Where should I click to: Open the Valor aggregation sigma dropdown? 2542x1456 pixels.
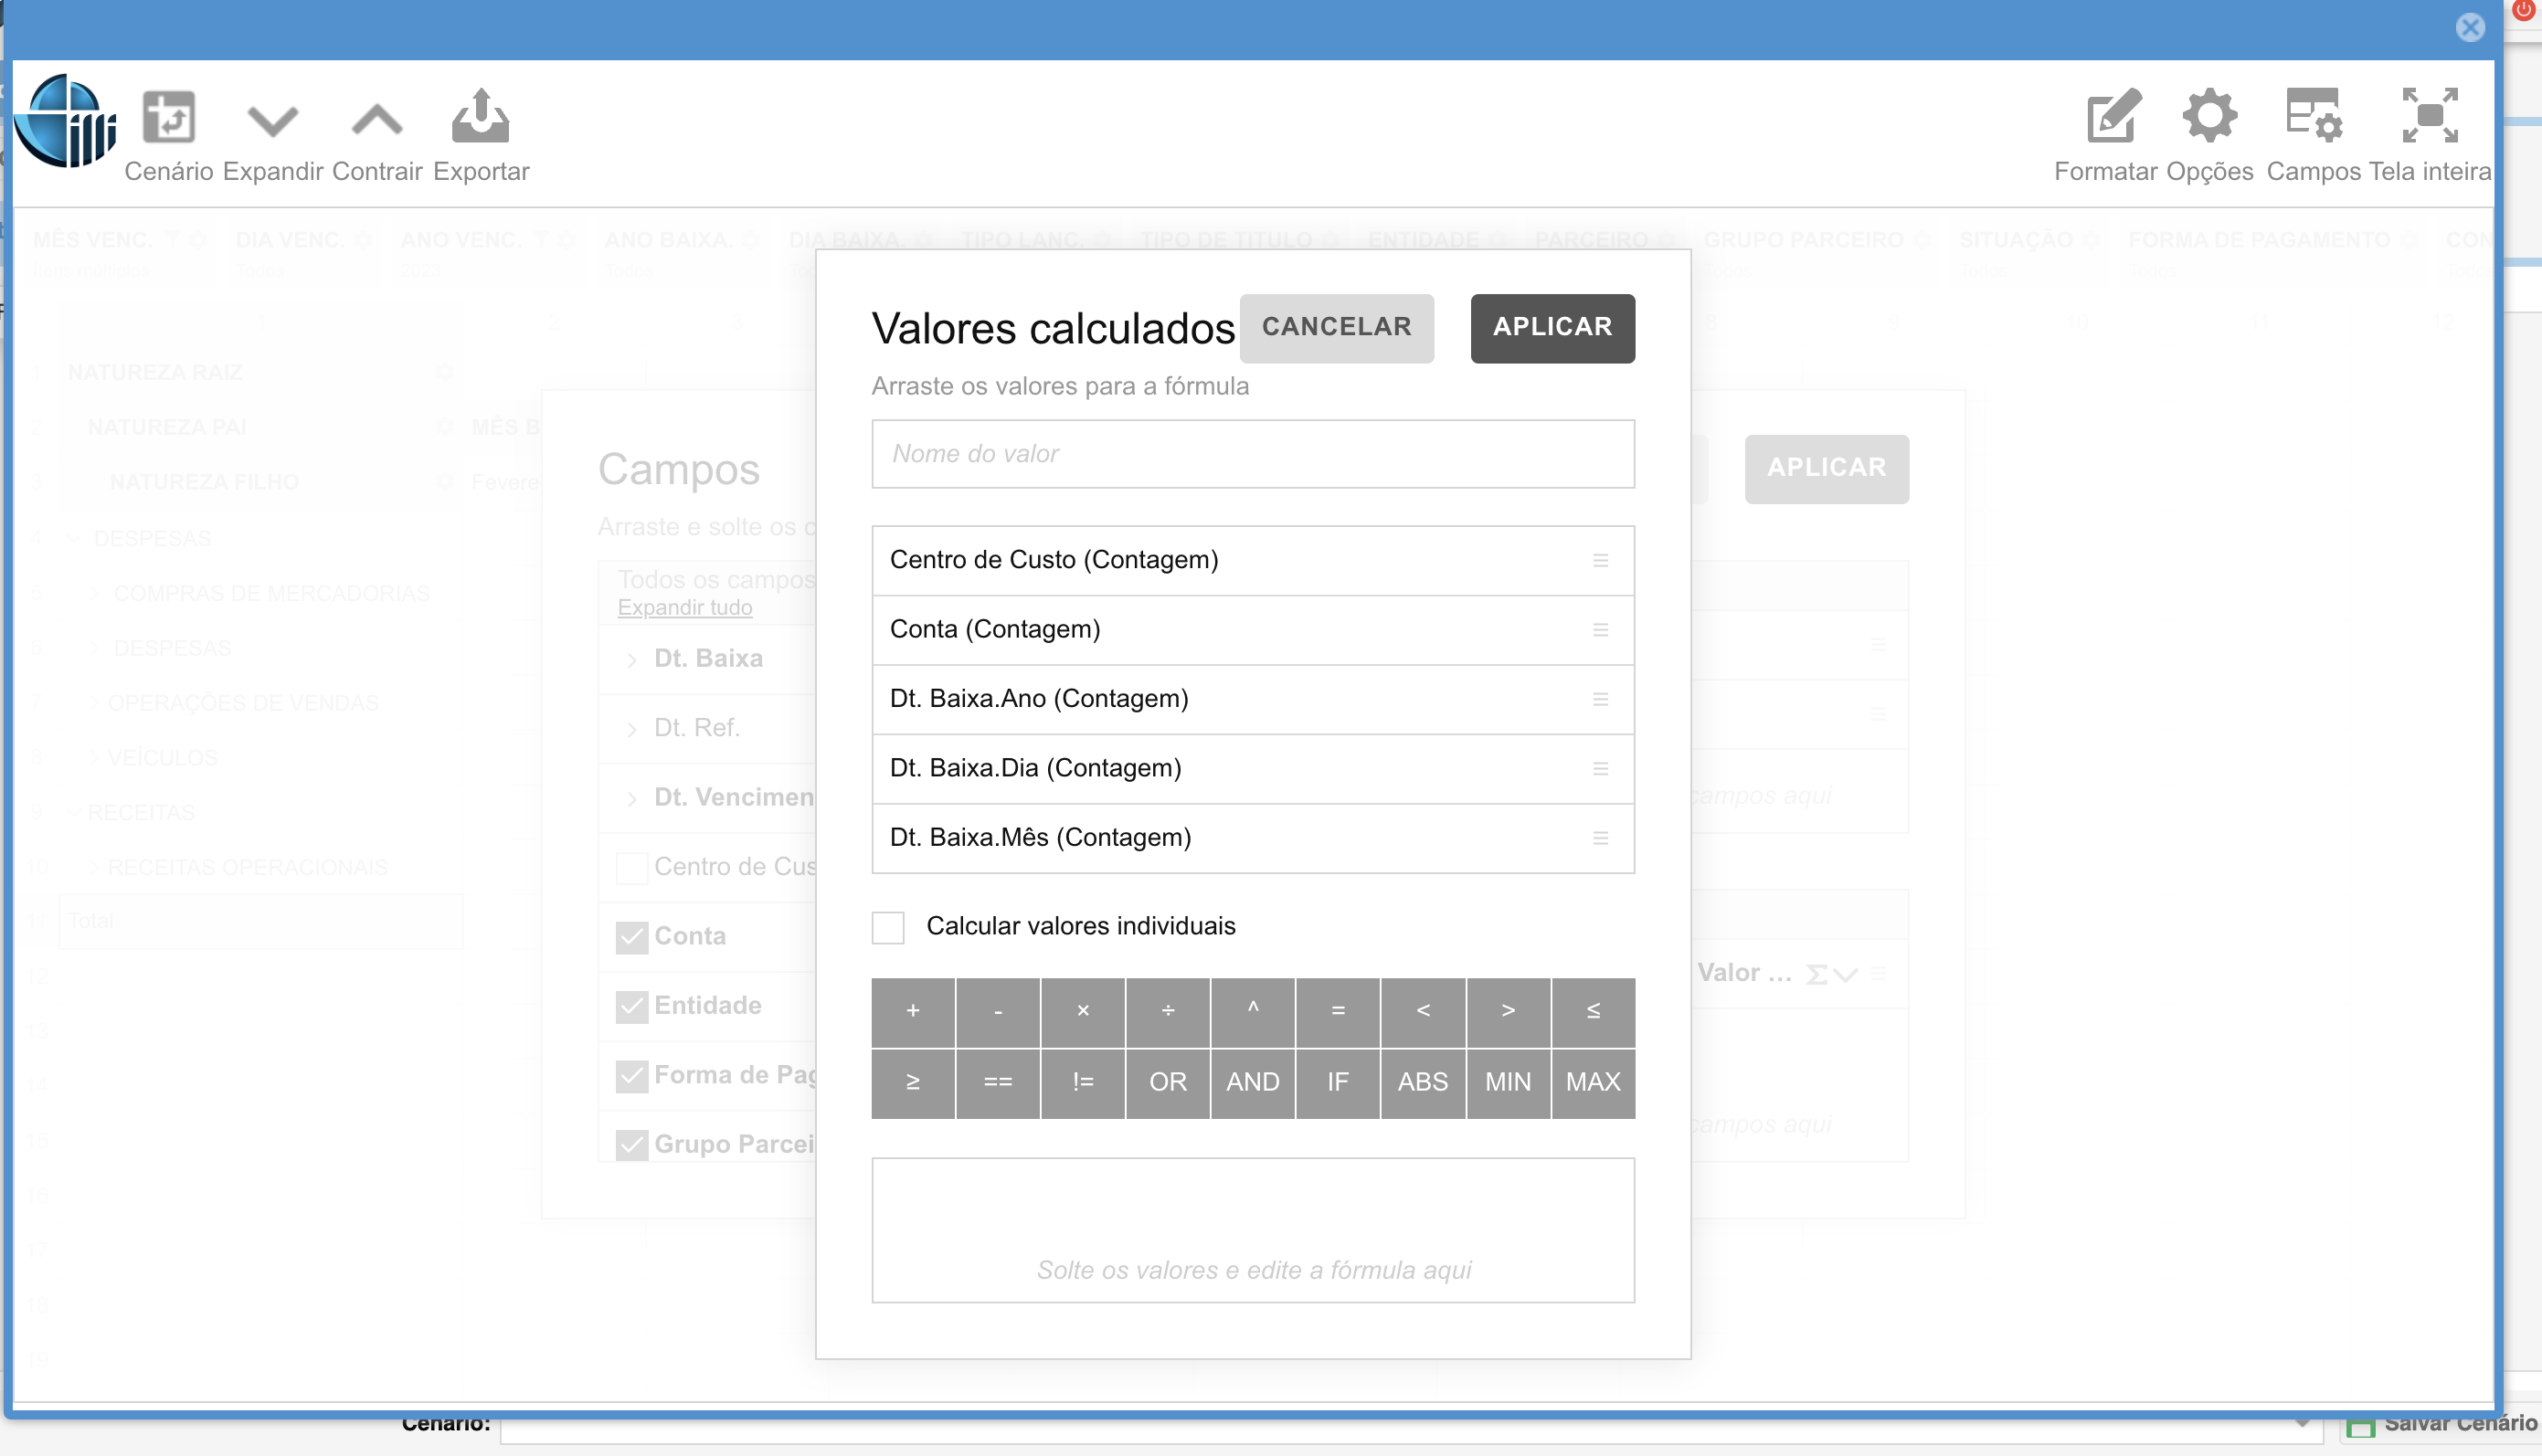pos(1830,975)
